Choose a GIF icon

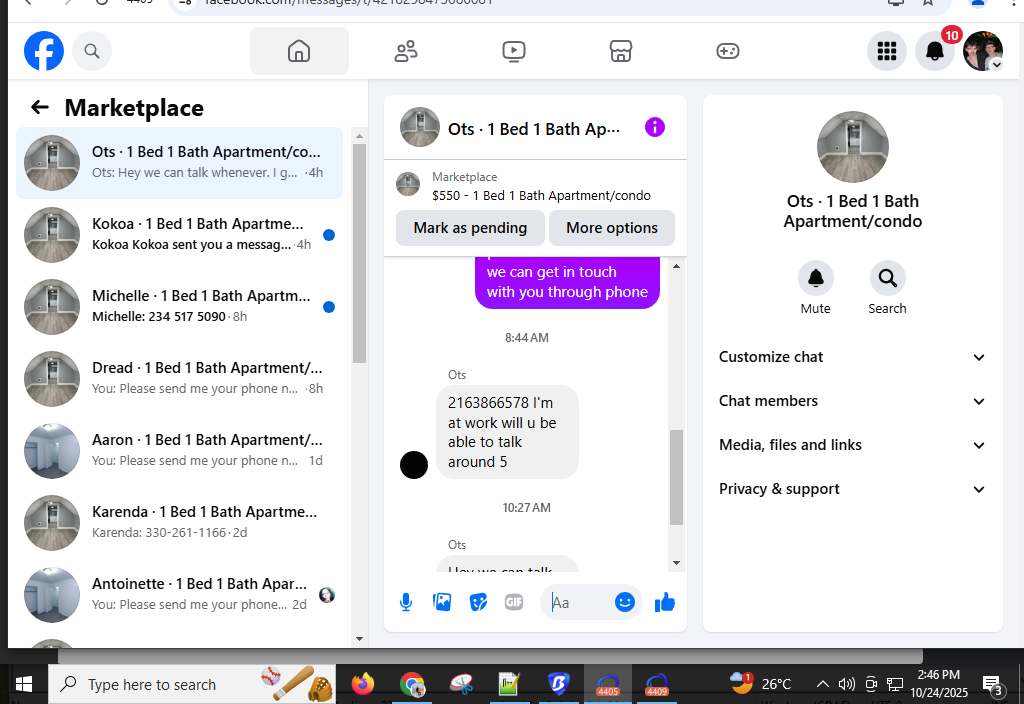coord(514,602)
